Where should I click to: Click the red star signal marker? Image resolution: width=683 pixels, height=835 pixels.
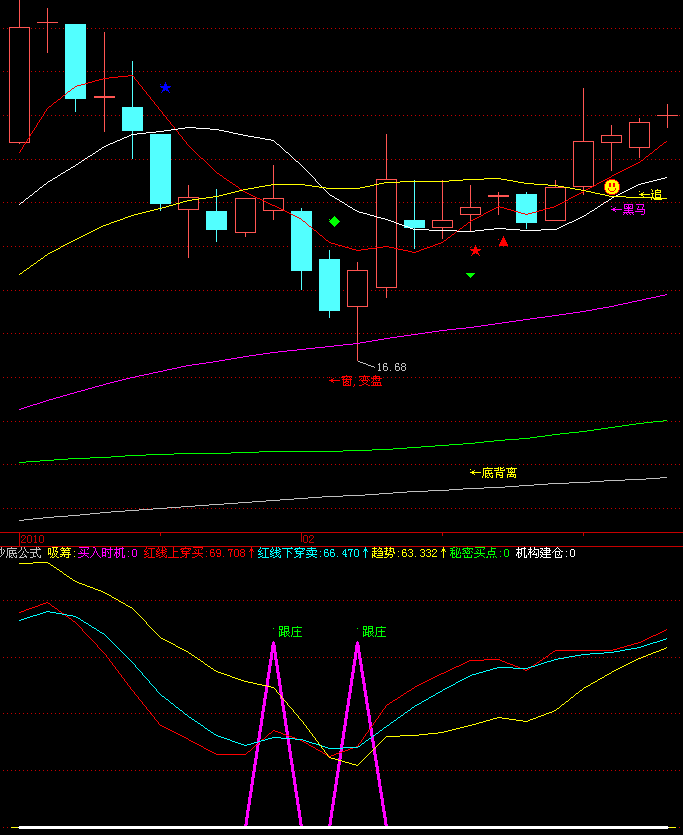475,251
